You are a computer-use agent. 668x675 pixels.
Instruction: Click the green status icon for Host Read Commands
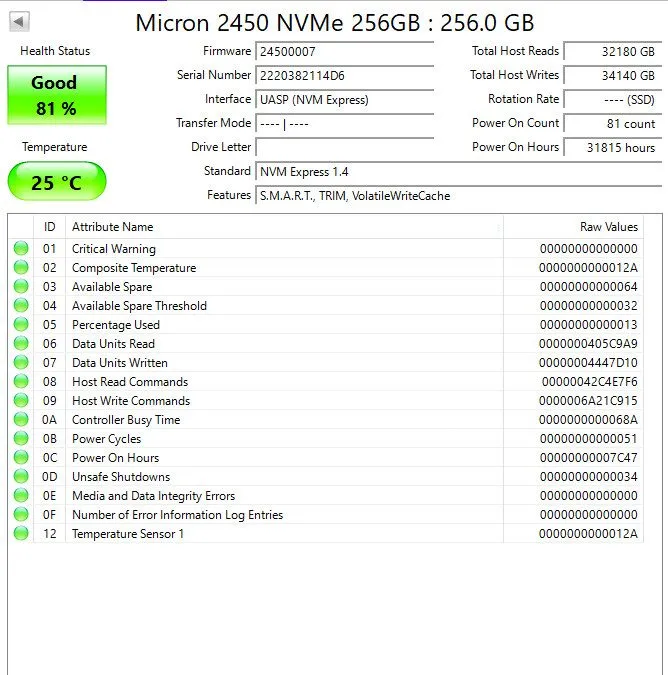tap(21, 381)
